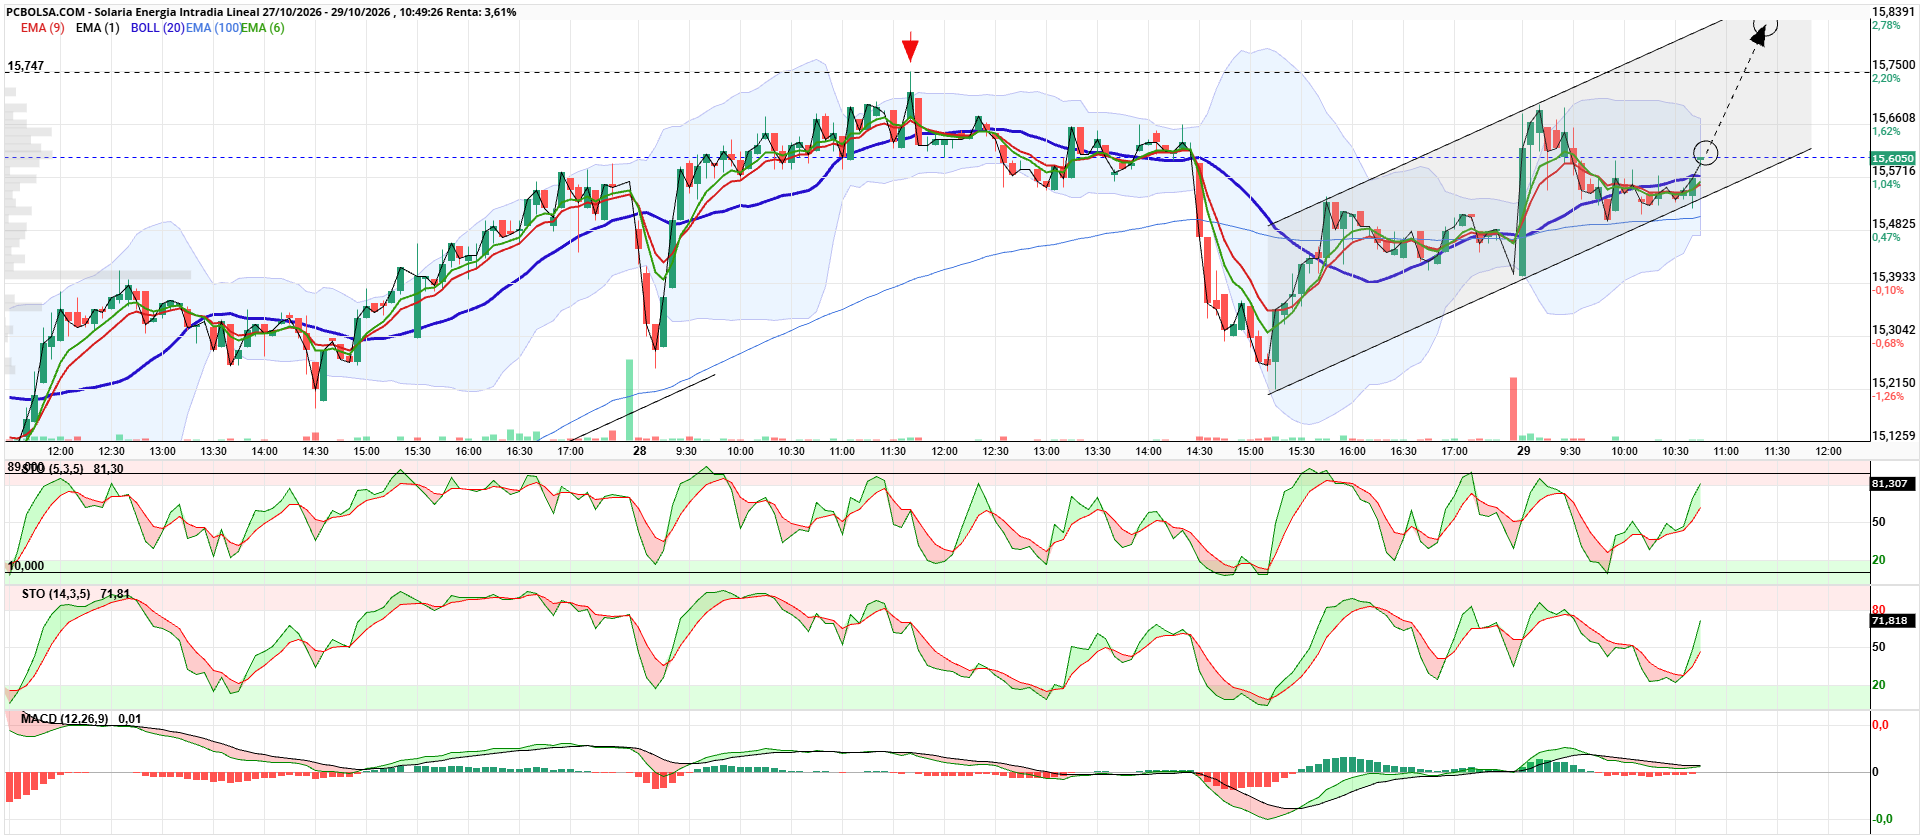1924x839 pixels.
Task: Click the 1,62% percent change label
Action: coord(1886,131)
